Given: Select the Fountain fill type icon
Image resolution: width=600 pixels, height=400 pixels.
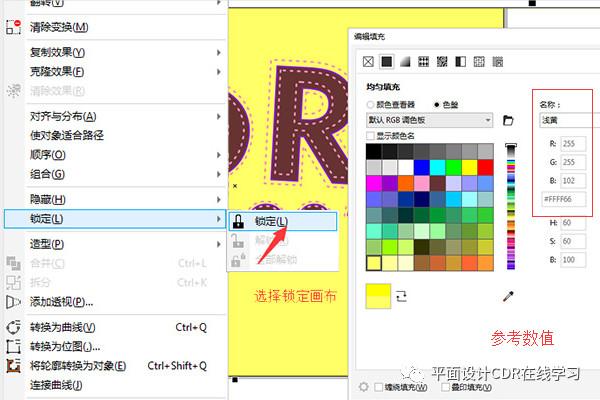Looking at the screenshot, I should (x=405, y=62).
